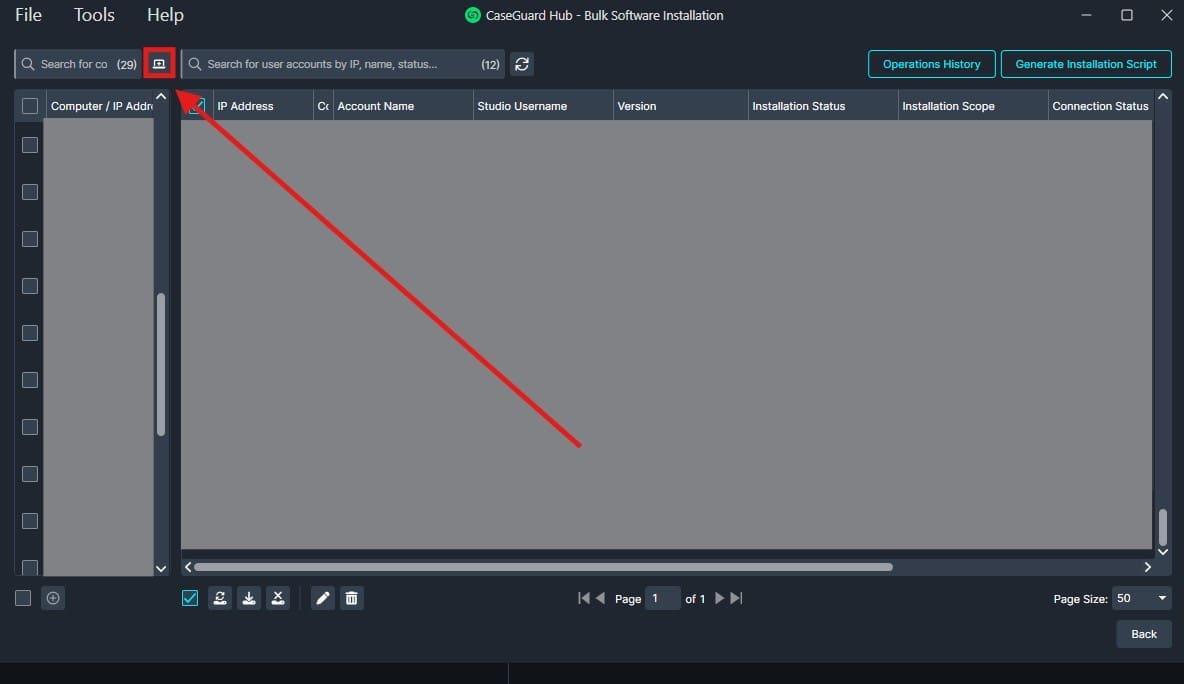Viewport: 1184px width, 684px height.
Task: Click the add computer icon highlighted in red
Action: coord(158,64)
